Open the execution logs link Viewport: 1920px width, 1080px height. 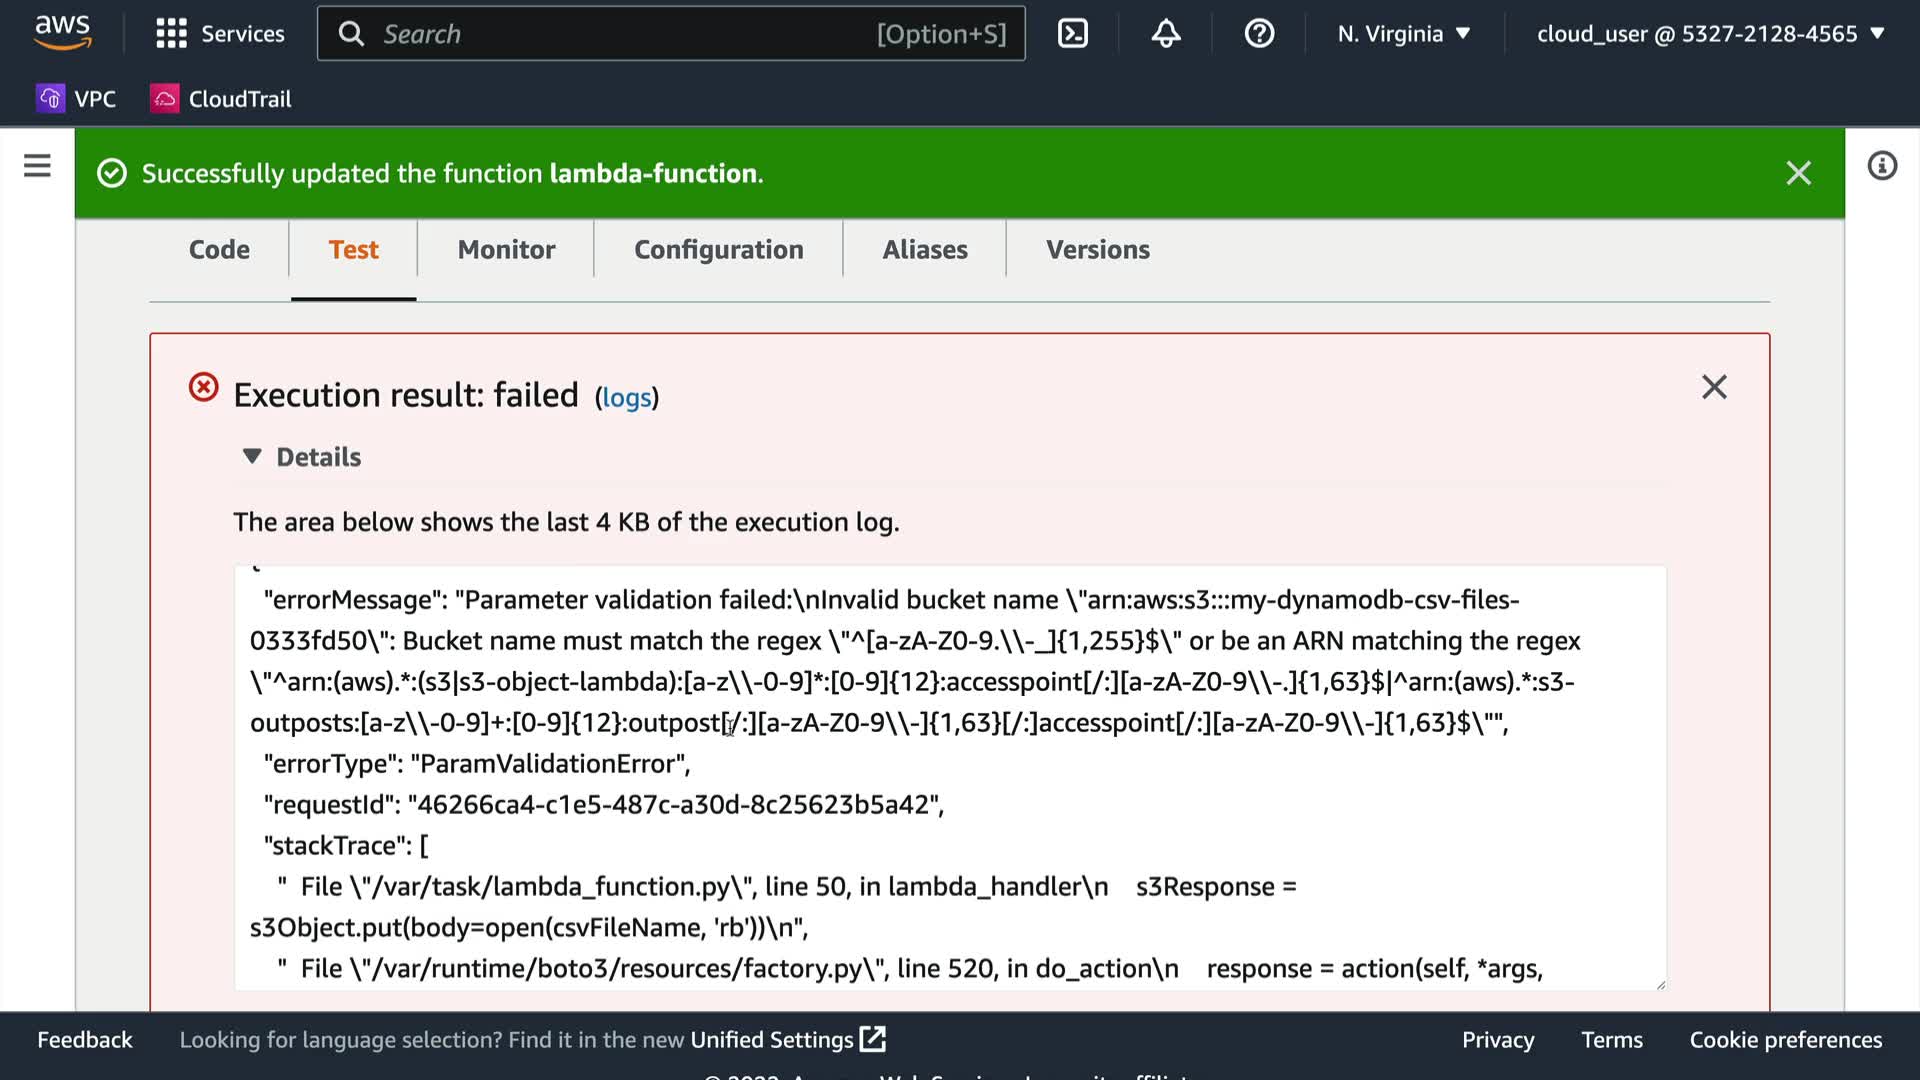pyautogui.click(x=627, y=398)
